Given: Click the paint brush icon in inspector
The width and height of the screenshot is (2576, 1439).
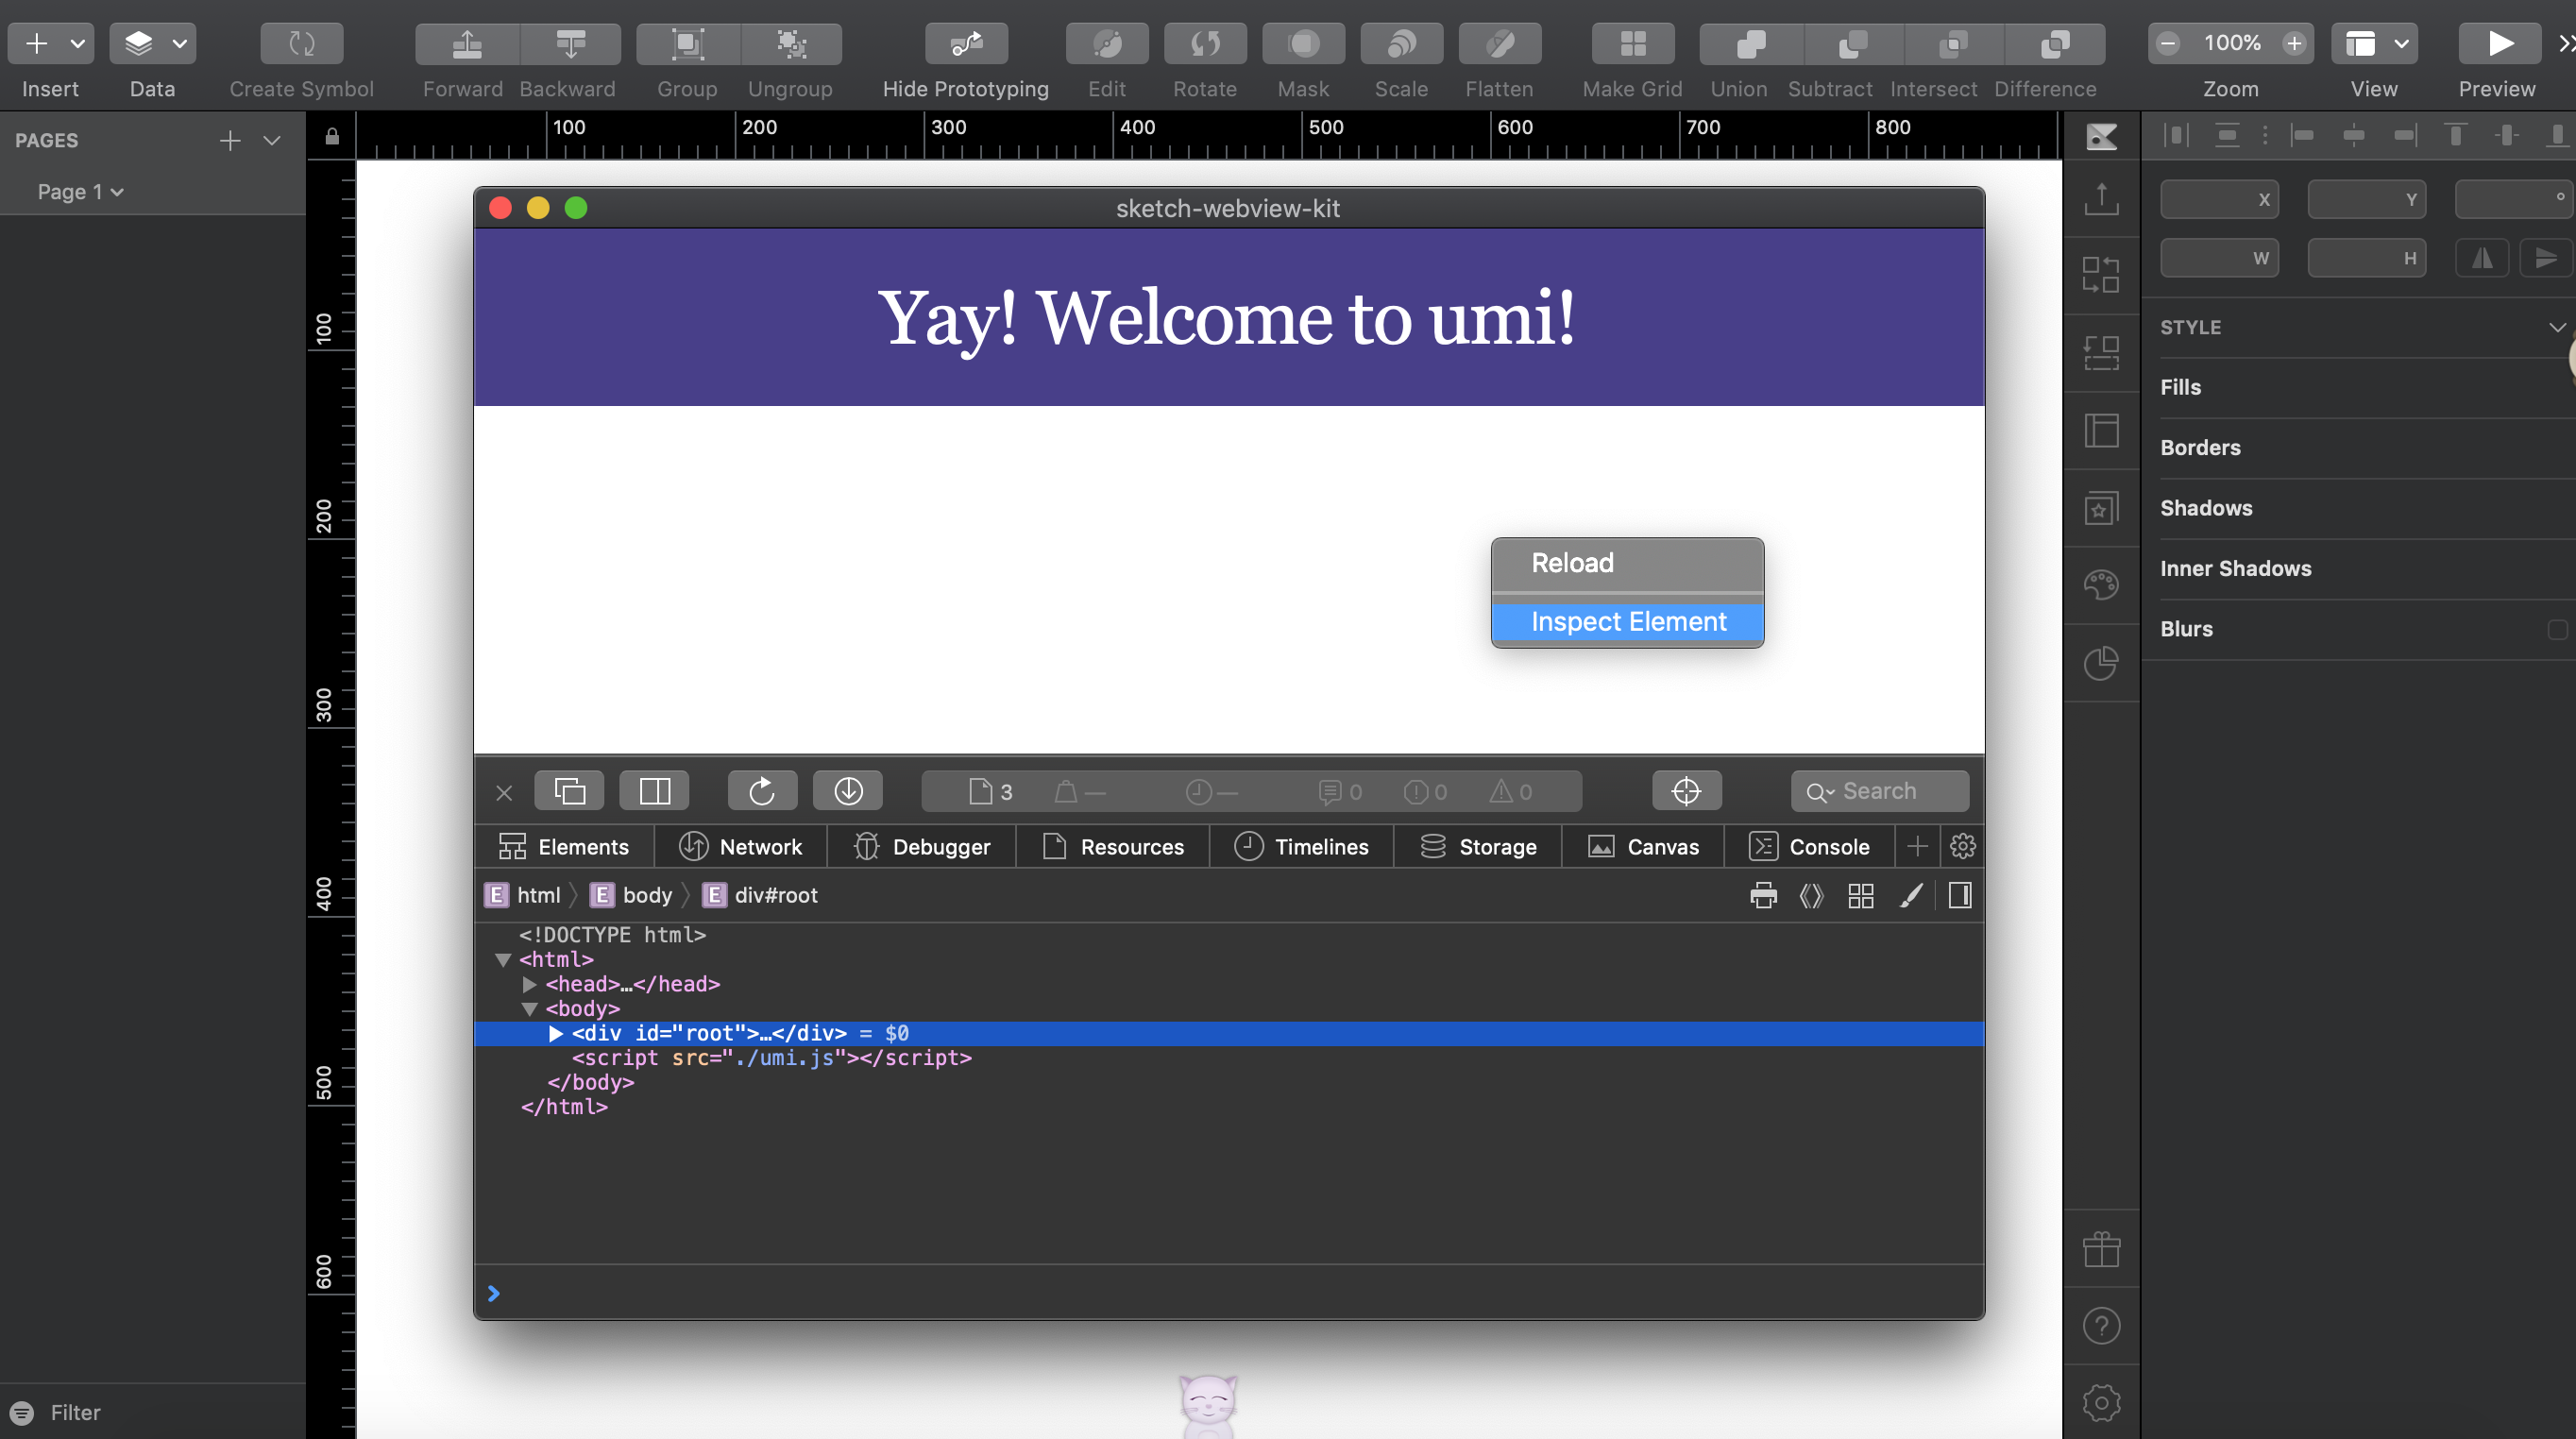Looking at the screenshot, I should 1911,895.
